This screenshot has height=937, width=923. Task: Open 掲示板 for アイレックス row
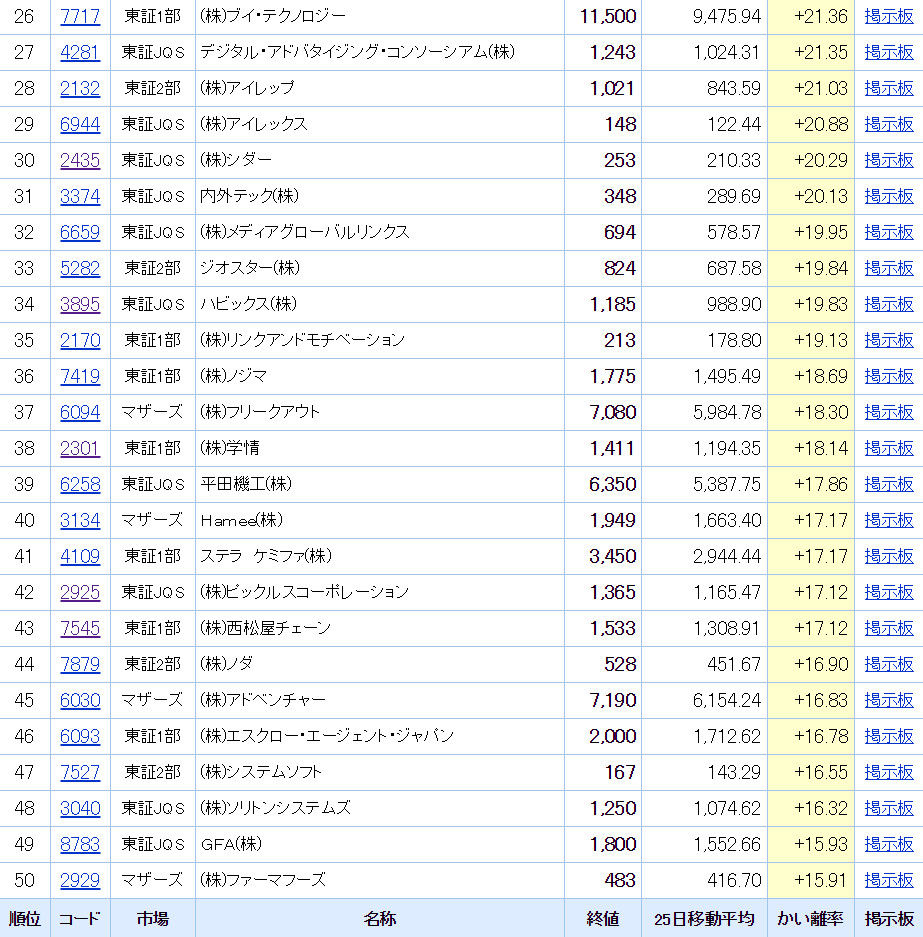pos(889,124)
